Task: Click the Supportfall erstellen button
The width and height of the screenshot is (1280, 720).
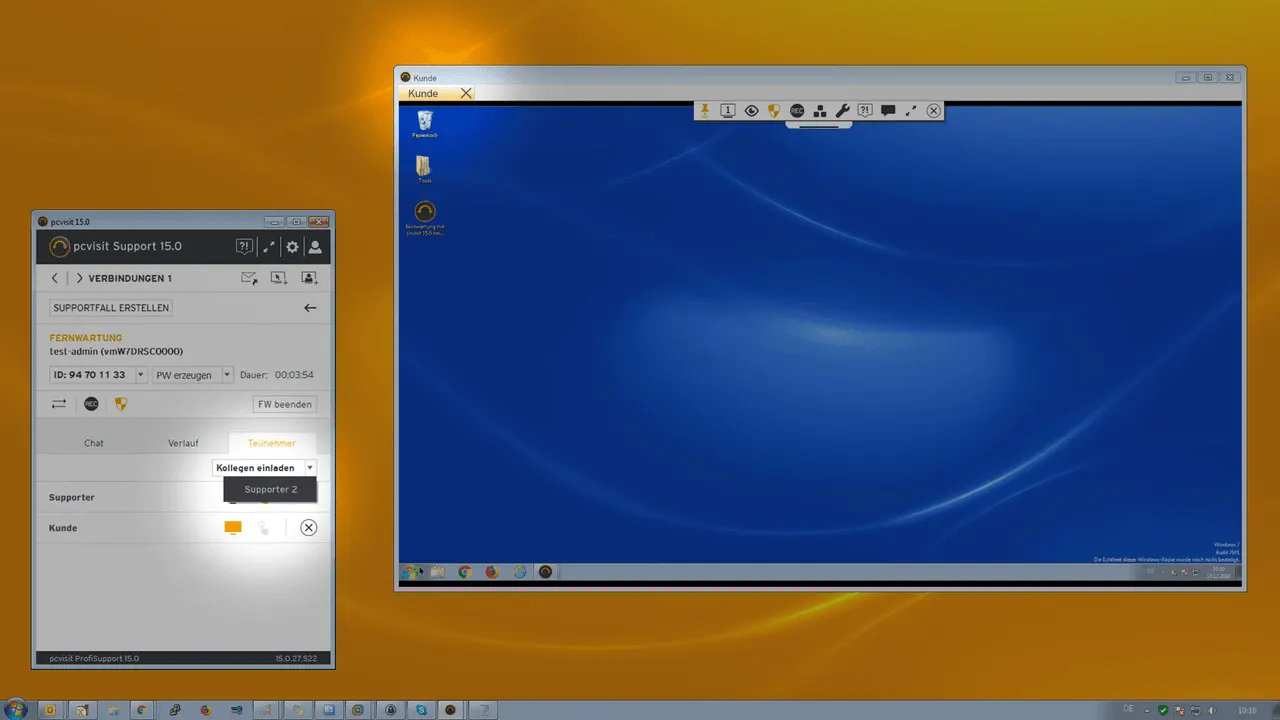Action: click(111, 308)
